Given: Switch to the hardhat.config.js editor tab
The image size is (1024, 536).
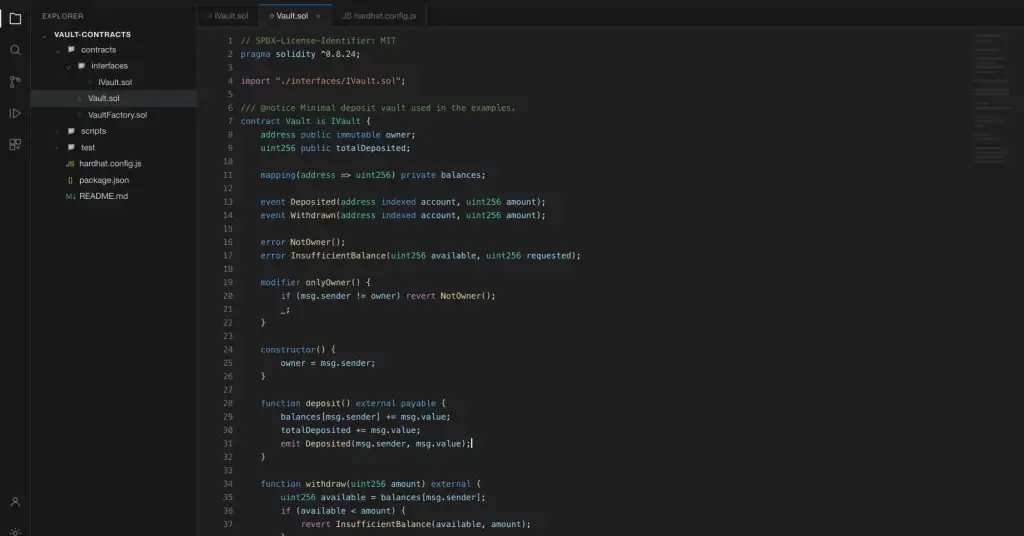Looking at the screenshot, I should [379, 16].
